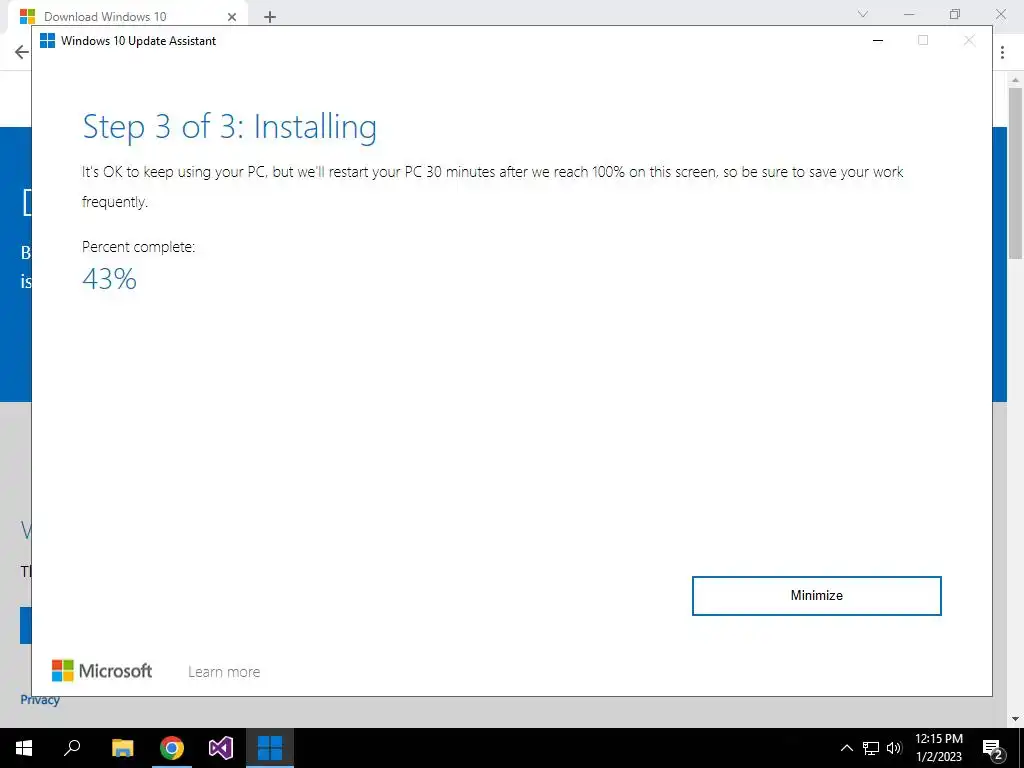The image size is (1024, 768).
Task: Click the Update Assistant title bar Windows icon
Action: [x=48, y=40]
